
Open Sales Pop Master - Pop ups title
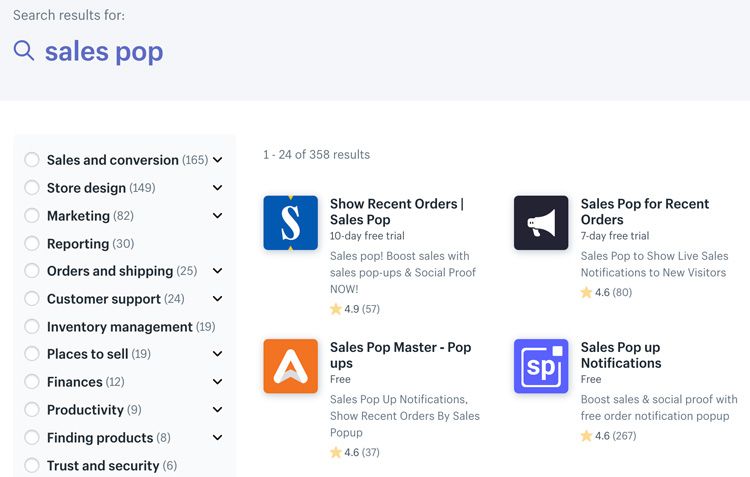click(x=401, y=355)
